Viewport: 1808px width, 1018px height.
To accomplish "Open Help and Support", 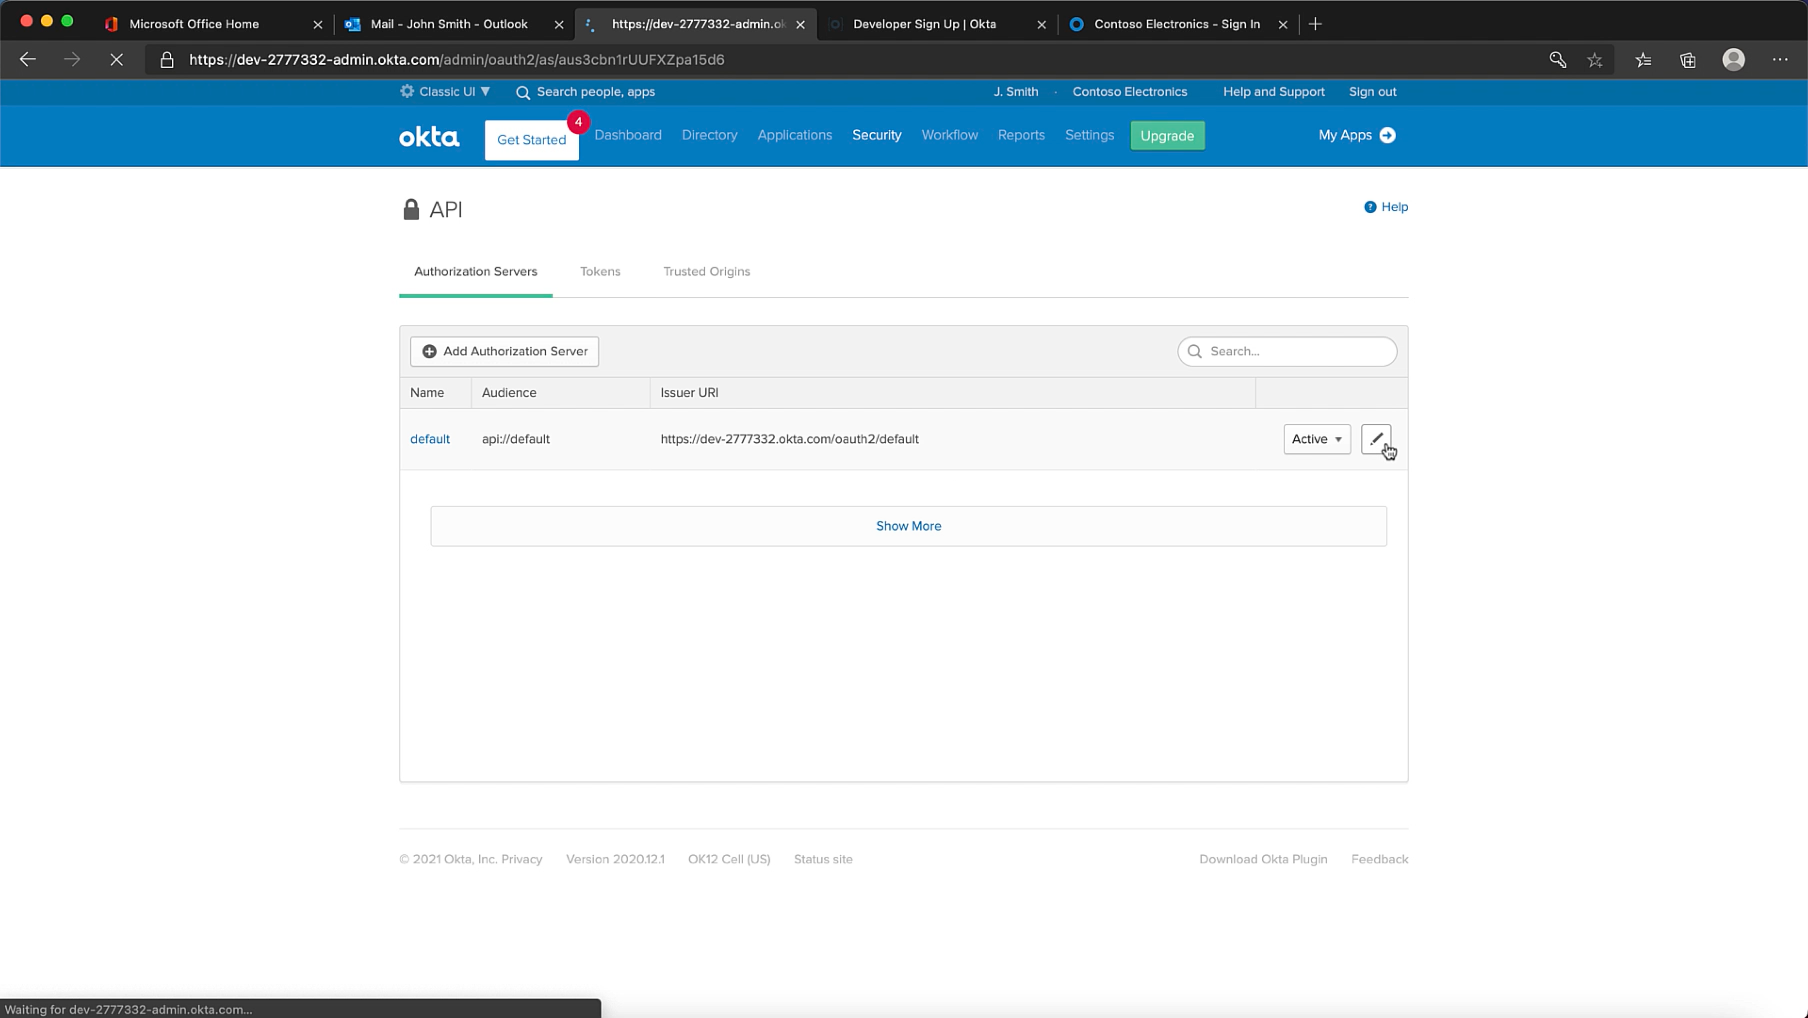I will coord(1274,92).
